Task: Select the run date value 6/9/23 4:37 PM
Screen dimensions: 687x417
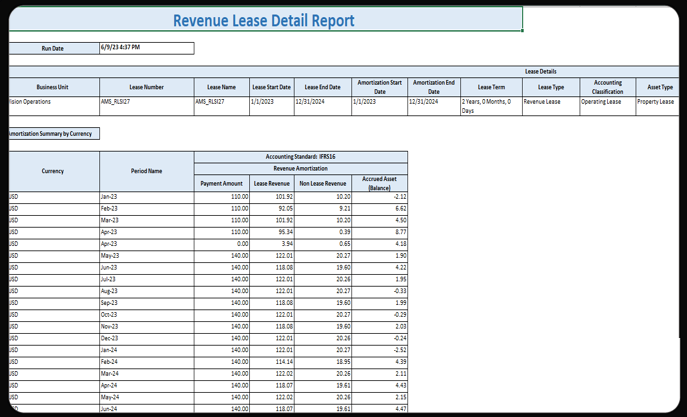Action: tap(120, 47)
